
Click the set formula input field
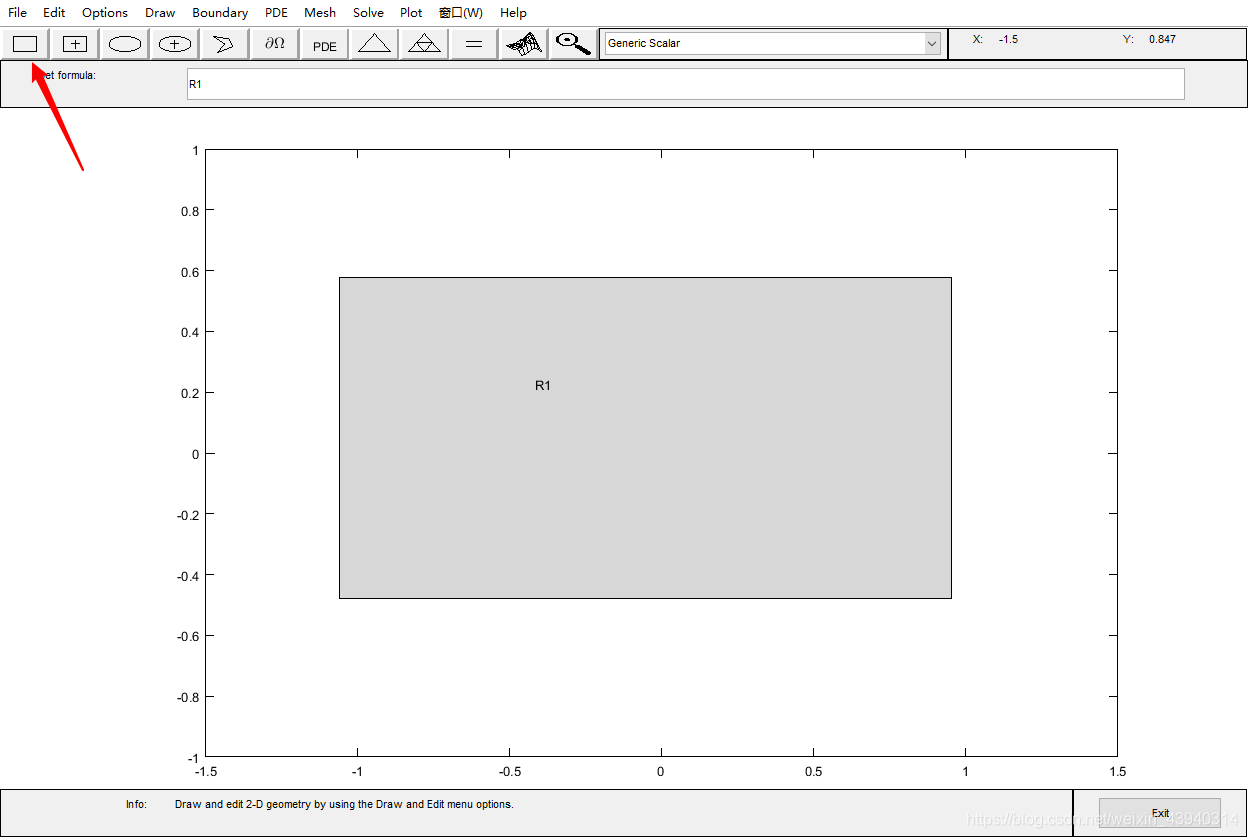(x=685, y=84)
